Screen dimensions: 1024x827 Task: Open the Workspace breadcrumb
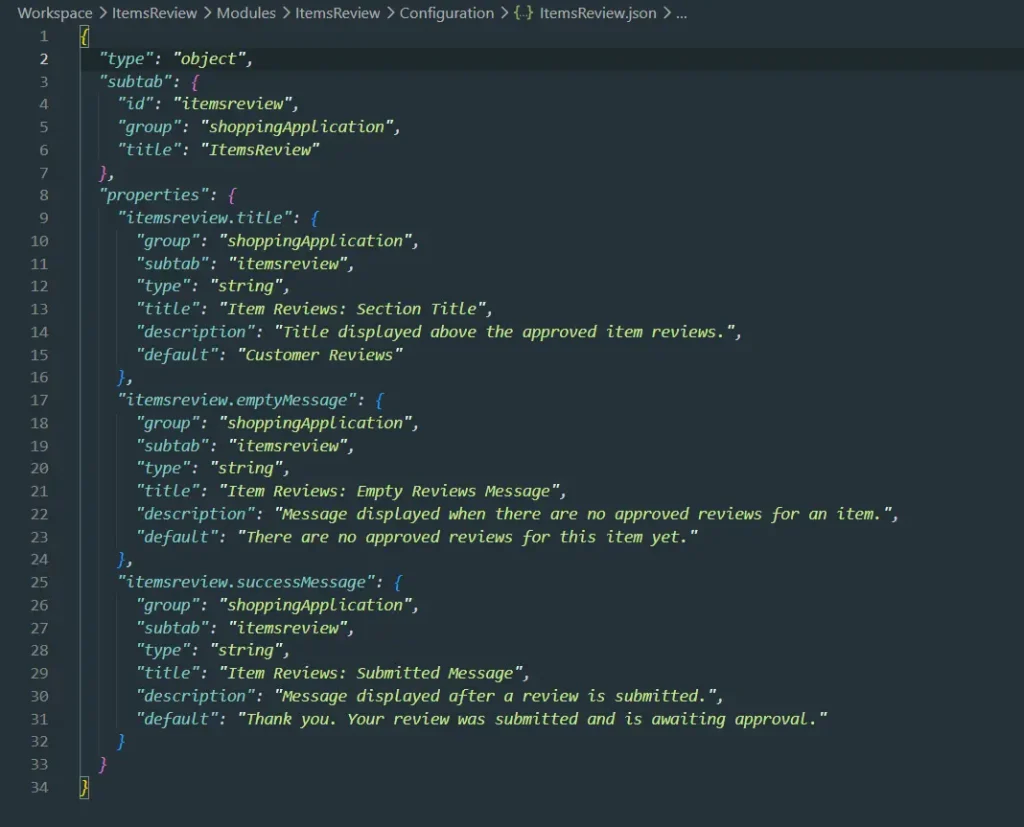coord(55,13)
